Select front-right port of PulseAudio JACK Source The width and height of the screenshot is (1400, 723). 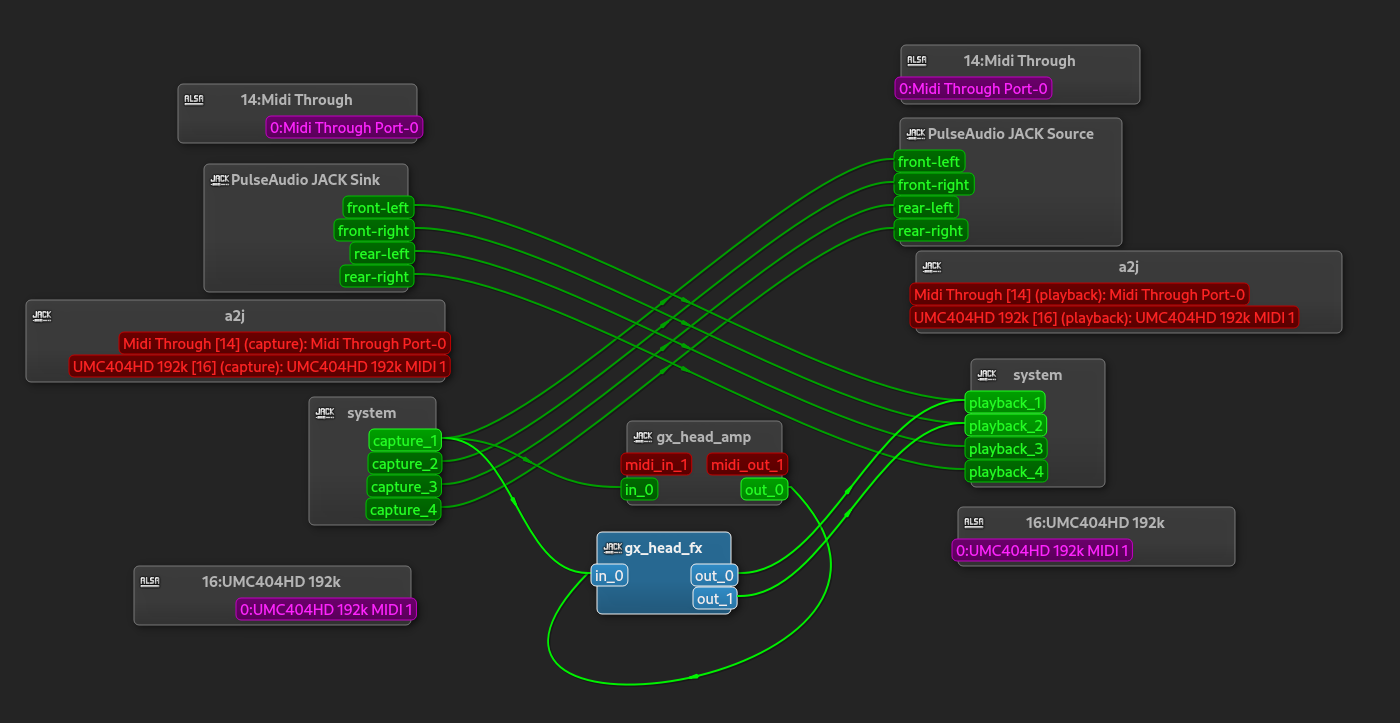[933, 185]
